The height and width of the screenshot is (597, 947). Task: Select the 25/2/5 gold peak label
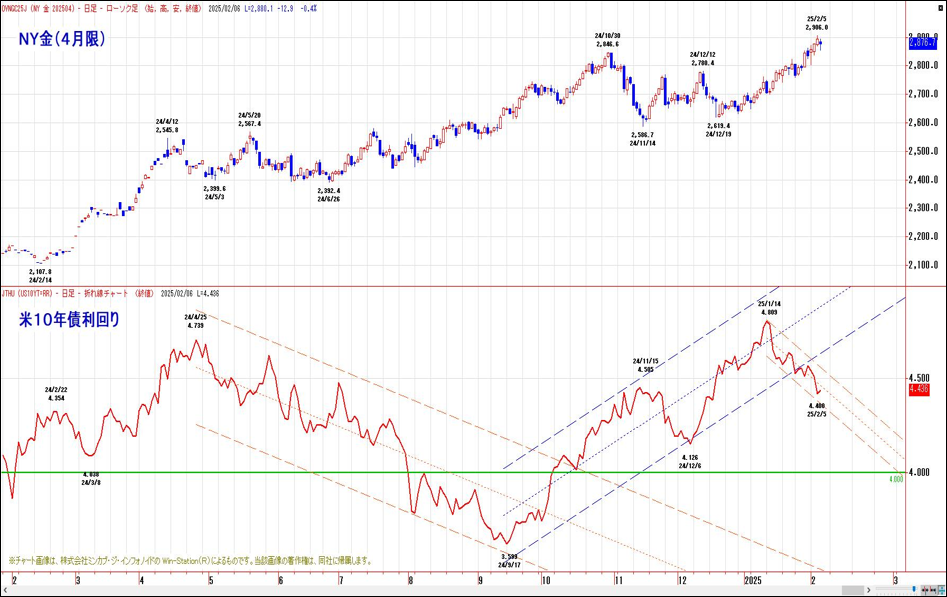(819, 24)
